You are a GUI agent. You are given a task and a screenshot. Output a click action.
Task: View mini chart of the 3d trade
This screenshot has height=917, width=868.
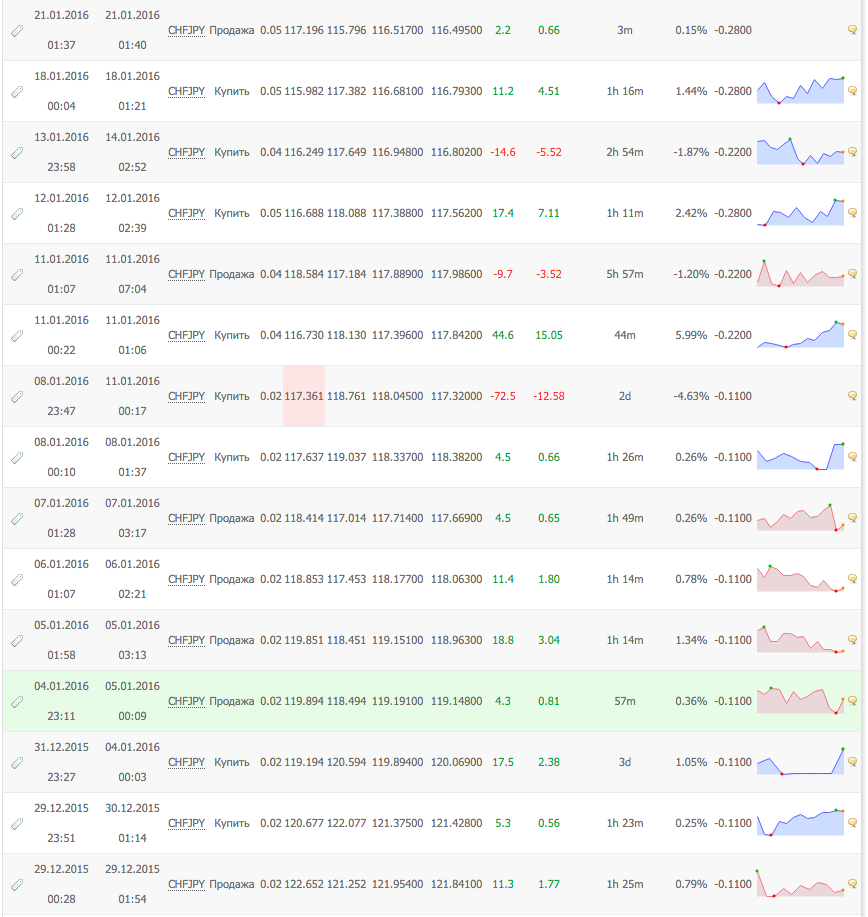tap(800, 761)
